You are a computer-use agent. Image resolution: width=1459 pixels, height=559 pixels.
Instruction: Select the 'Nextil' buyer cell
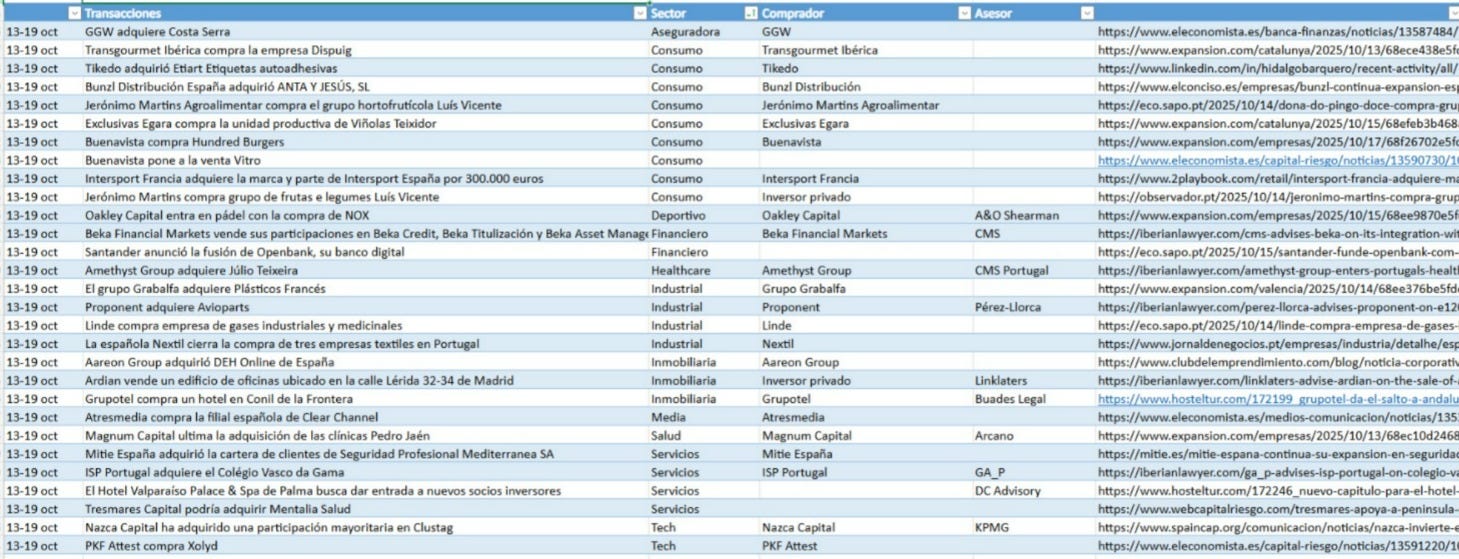[865, 344]
